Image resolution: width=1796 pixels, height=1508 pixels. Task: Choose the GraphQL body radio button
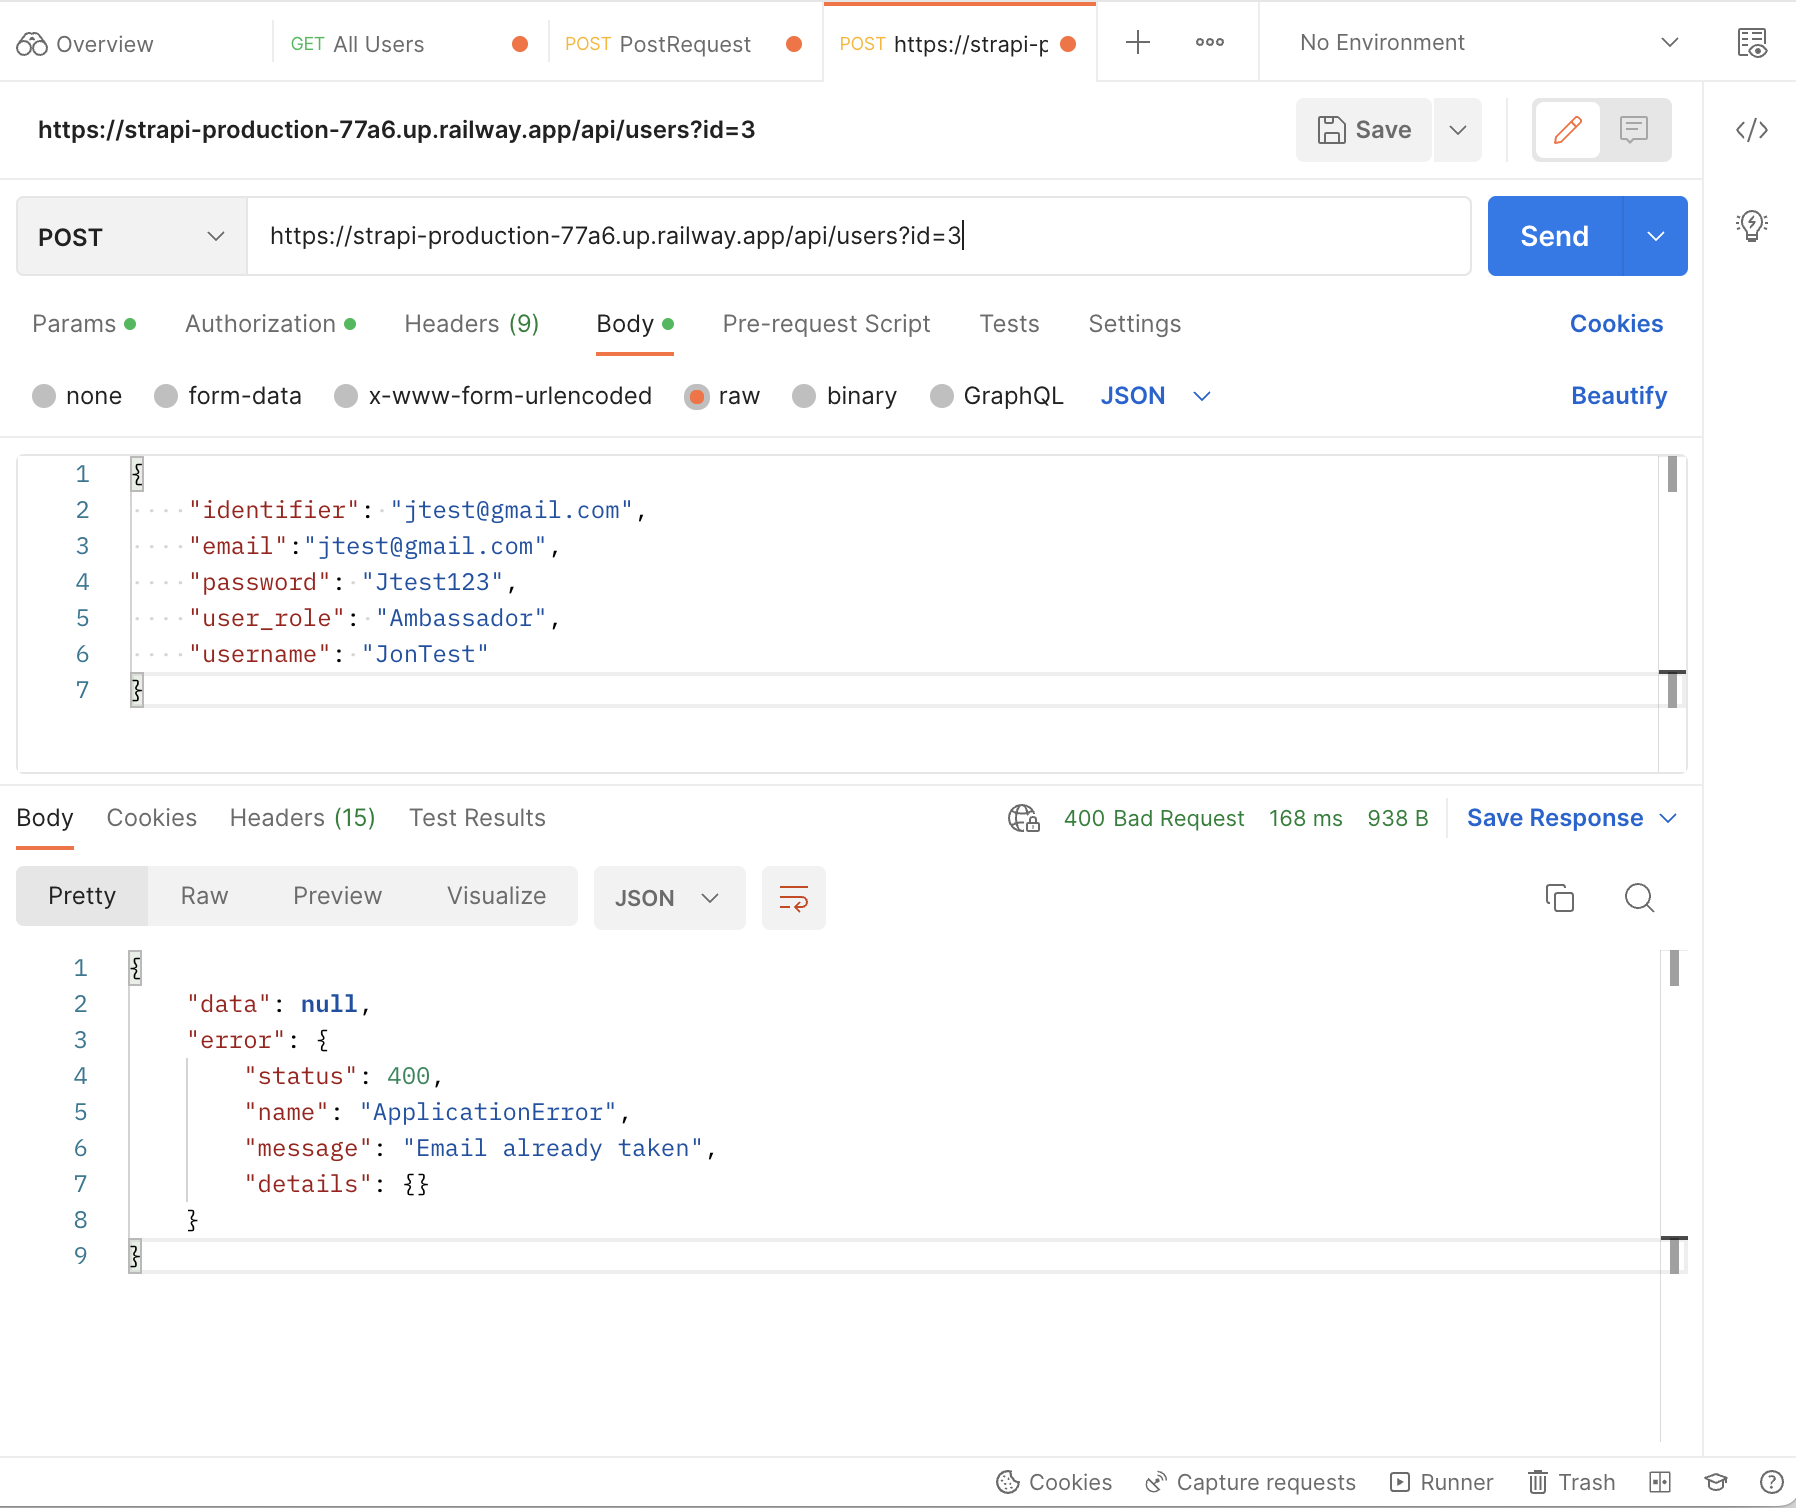pyautogui.click(x=941, y=396)
